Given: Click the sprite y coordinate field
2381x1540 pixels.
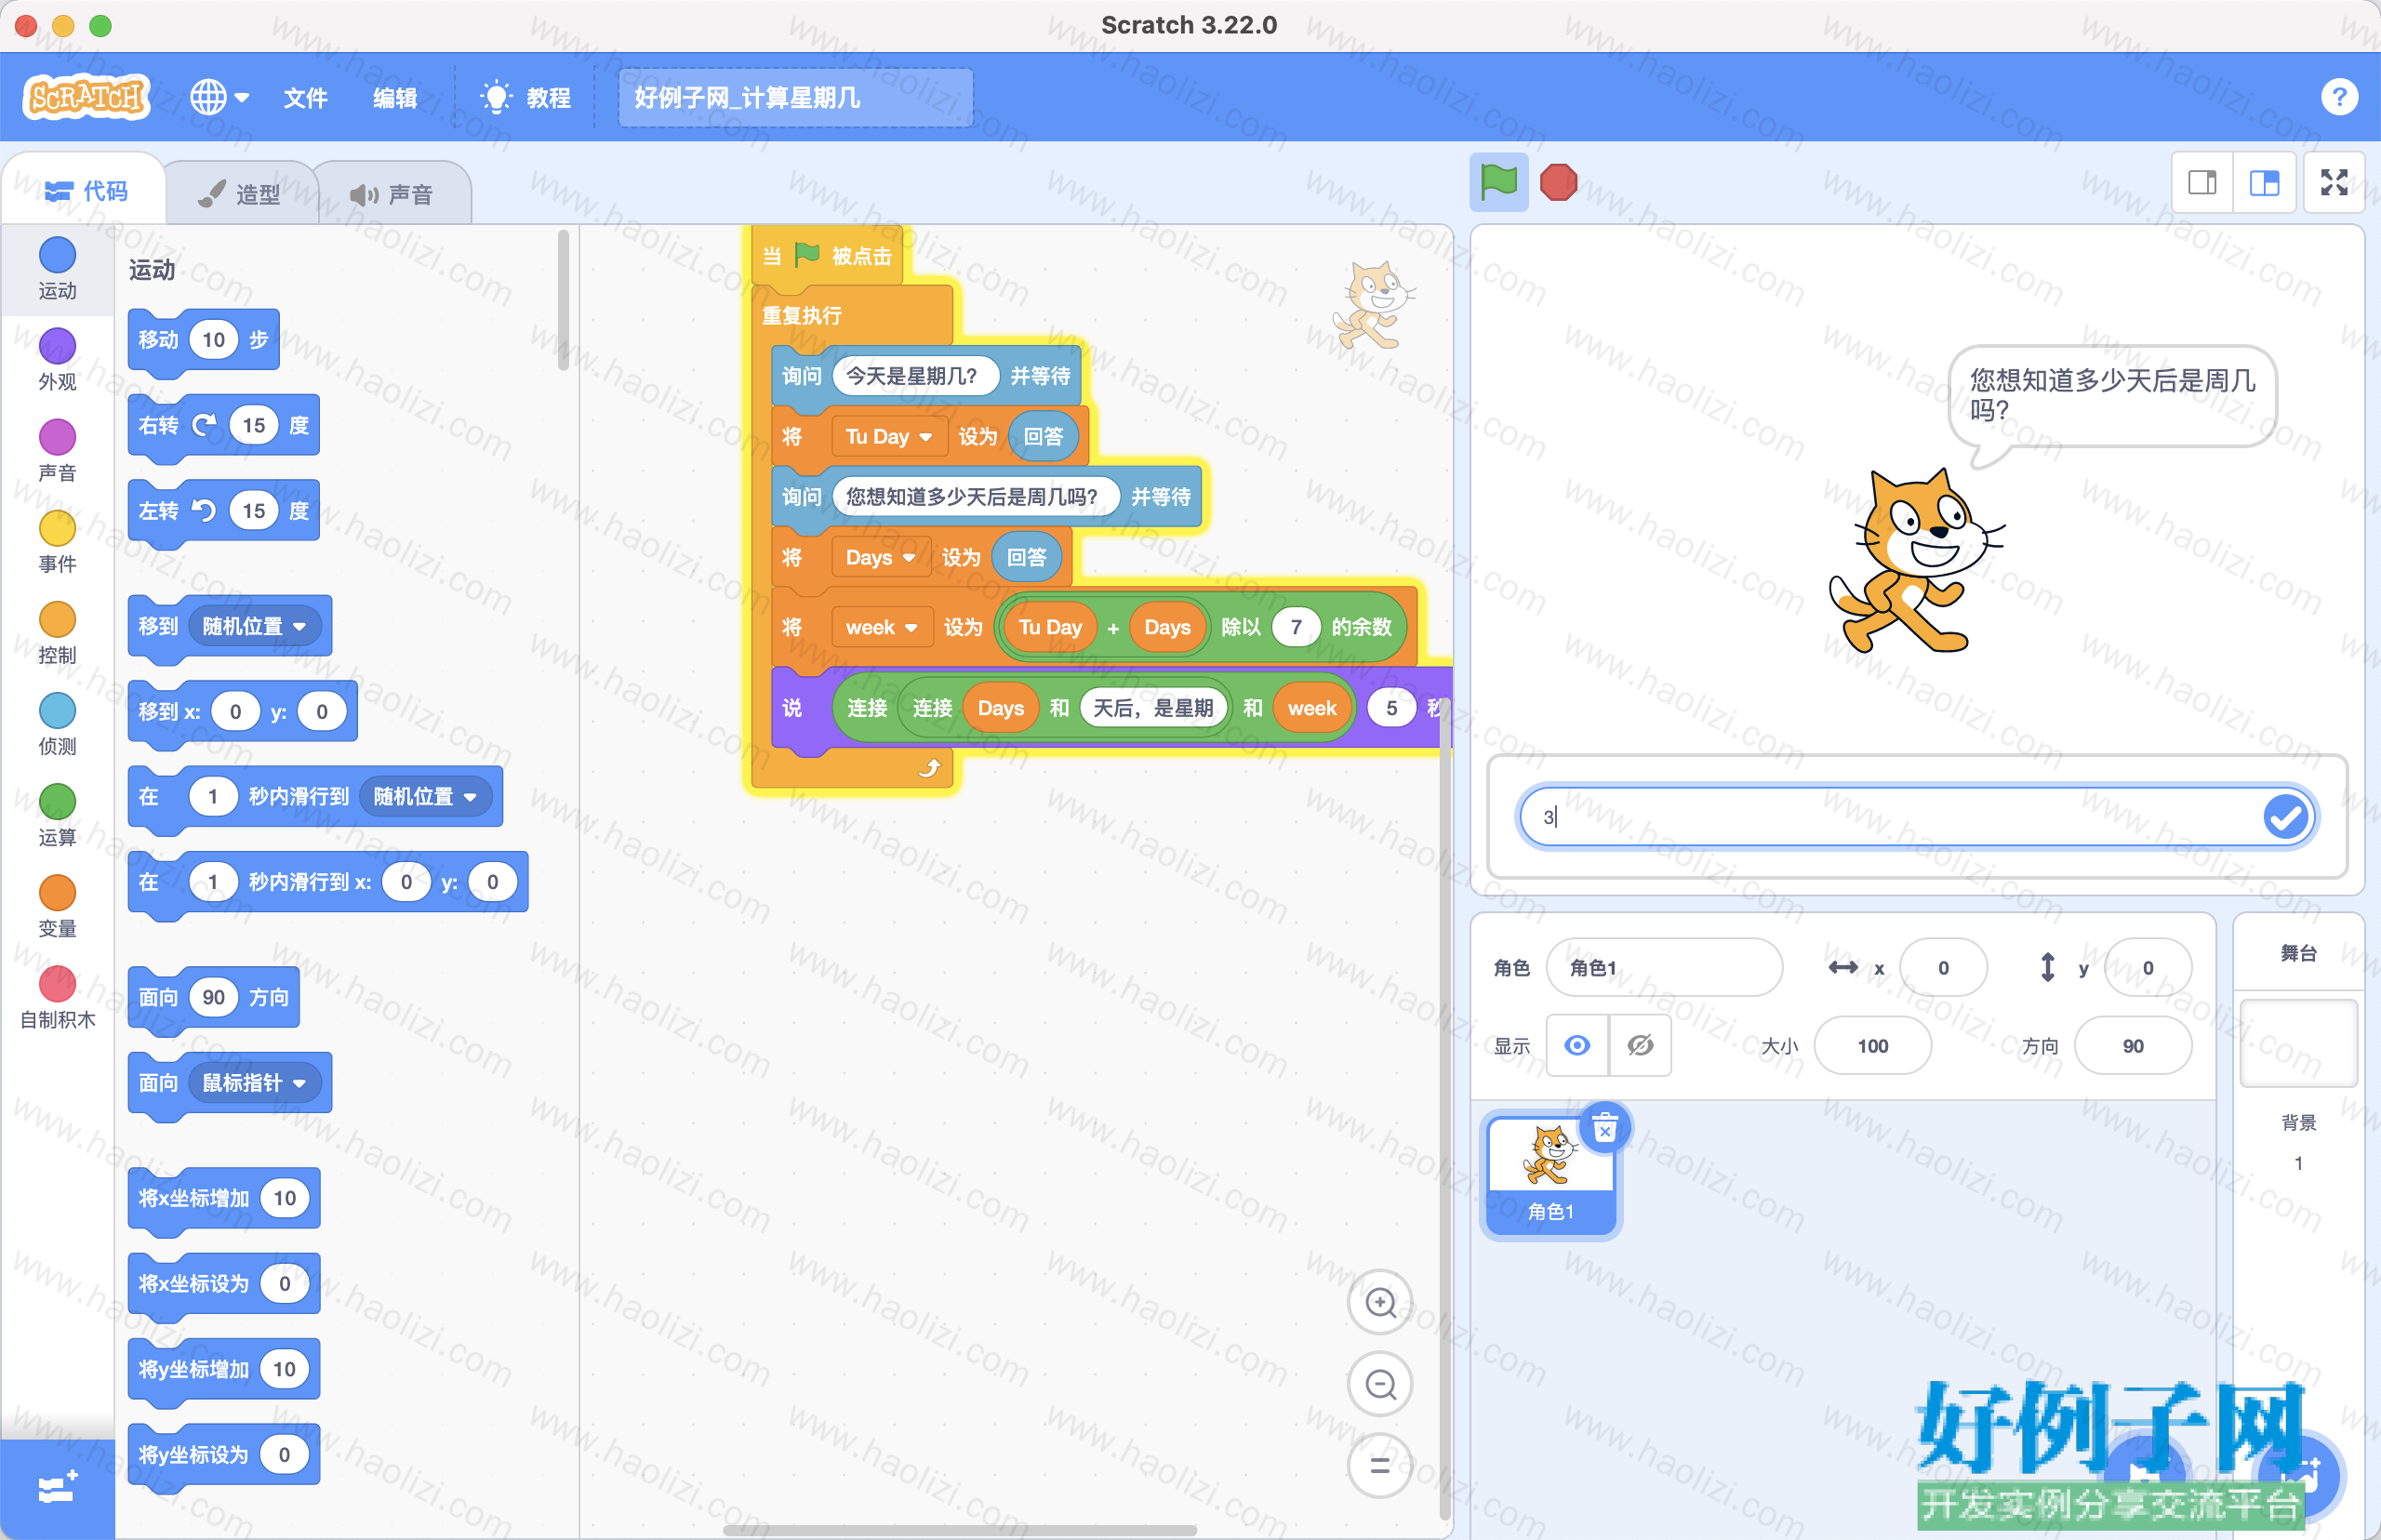Looking at the screenshot, I should 2147,967.
